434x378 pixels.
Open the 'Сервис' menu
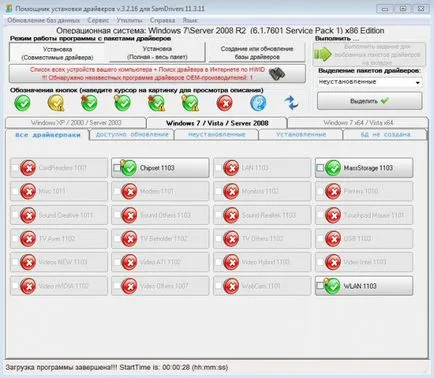[x=98, y=20]
